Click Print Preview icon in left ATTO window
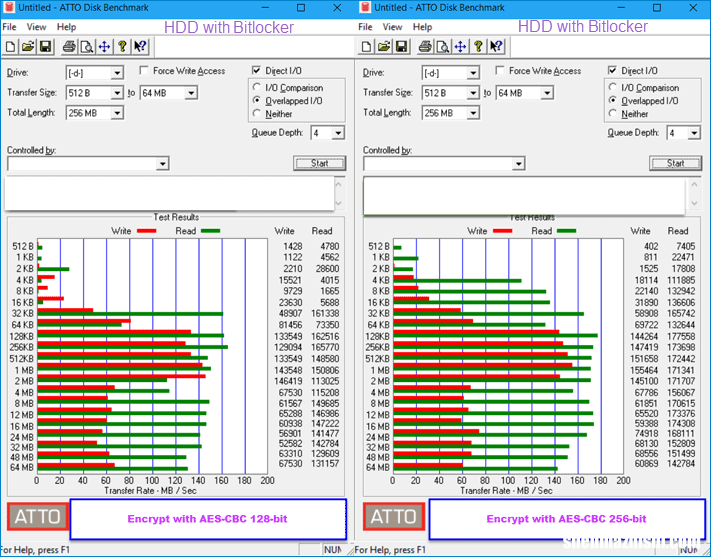This screenshot has height=557, width=711. click(x=87, y=46)
